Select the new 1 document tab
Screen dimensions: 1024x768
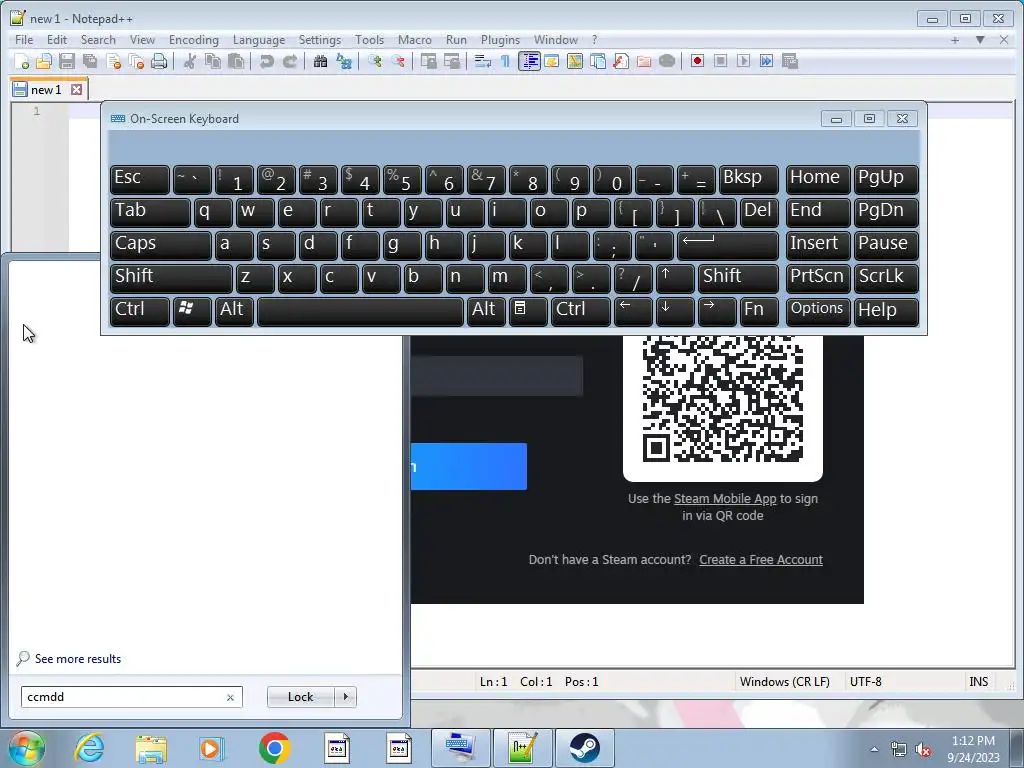[x=46, y=89]
